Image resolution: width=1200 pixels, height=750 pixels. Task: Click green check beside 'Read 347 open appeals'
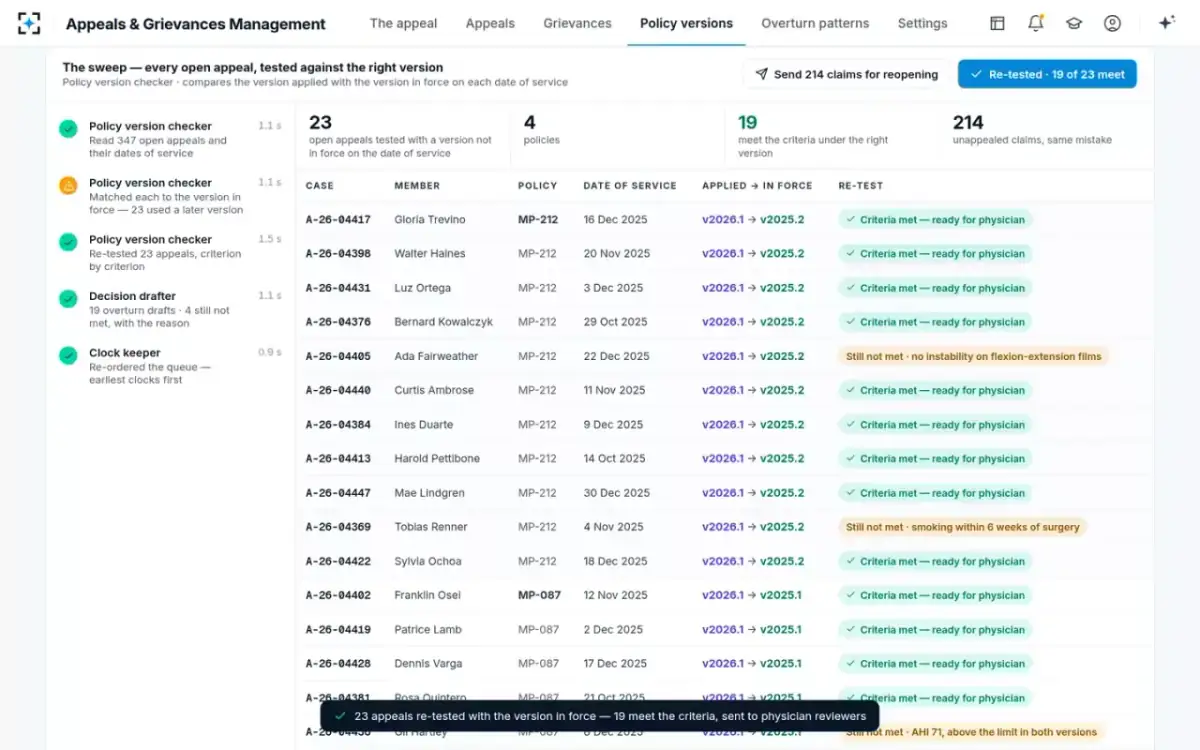pos(68,128)
